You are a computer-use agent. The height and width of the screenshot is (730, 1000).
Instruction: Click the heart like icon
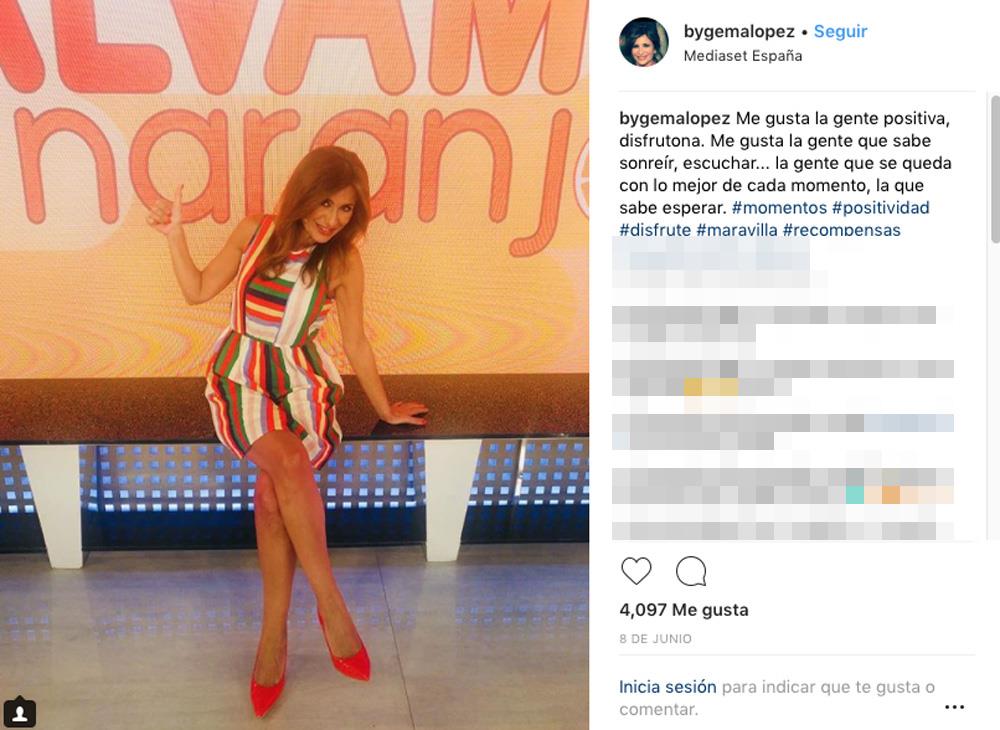636,571
